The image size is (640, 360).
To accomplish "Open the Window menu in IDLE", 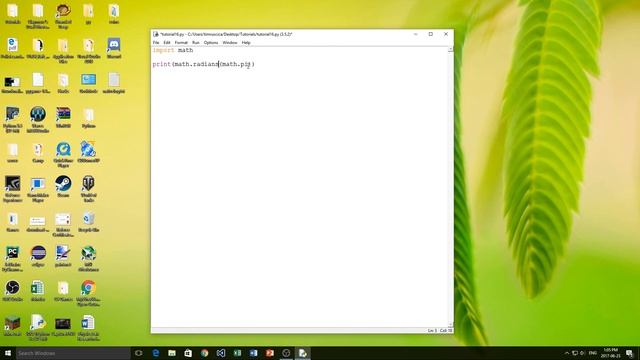I will pos(230,42).
